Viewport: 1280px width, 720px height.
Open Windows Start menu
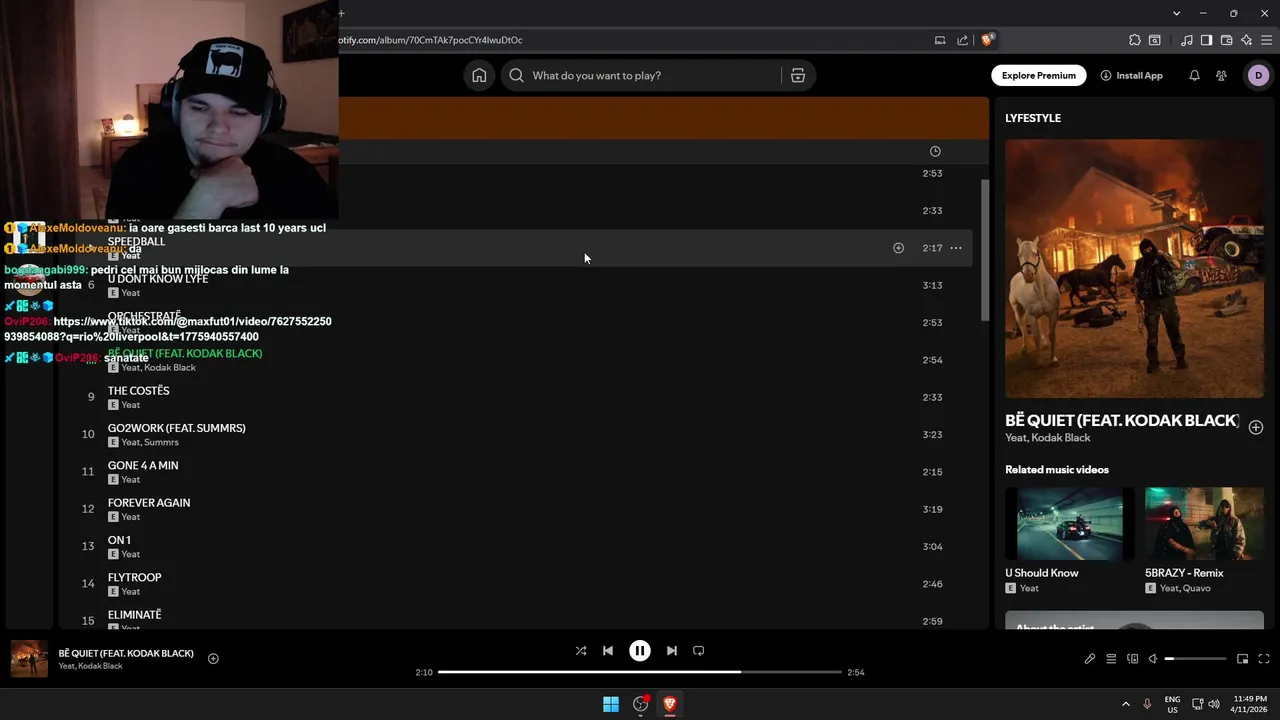pos(611,704)
